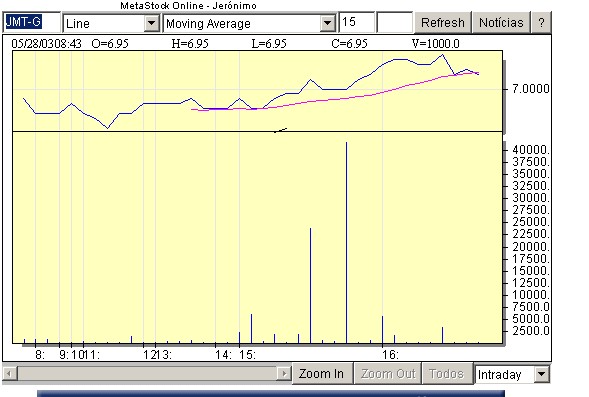Click the 16: time axis label
The image size is (589, 397).
click(390, 355)
